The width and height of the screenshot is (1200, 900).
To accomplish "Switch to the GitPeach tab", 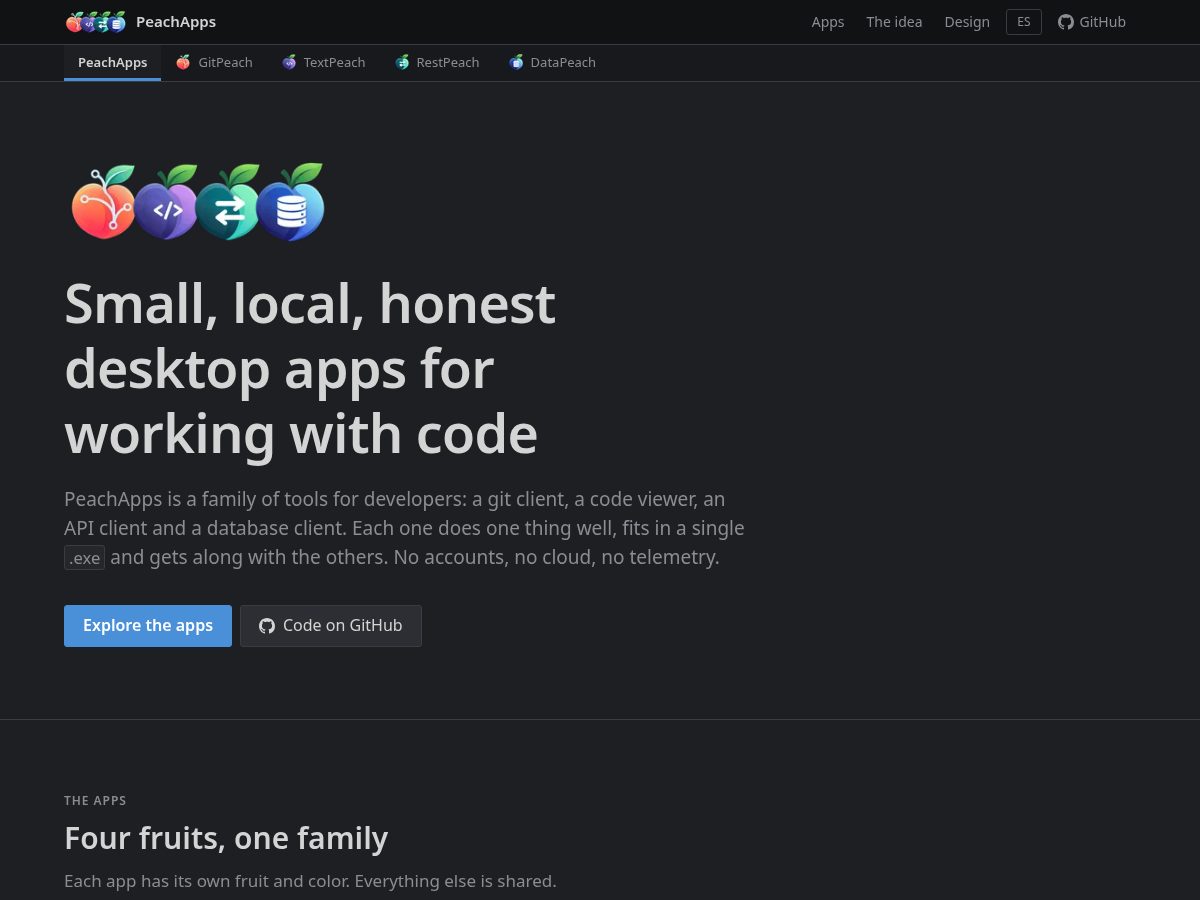I will point(214,62).
